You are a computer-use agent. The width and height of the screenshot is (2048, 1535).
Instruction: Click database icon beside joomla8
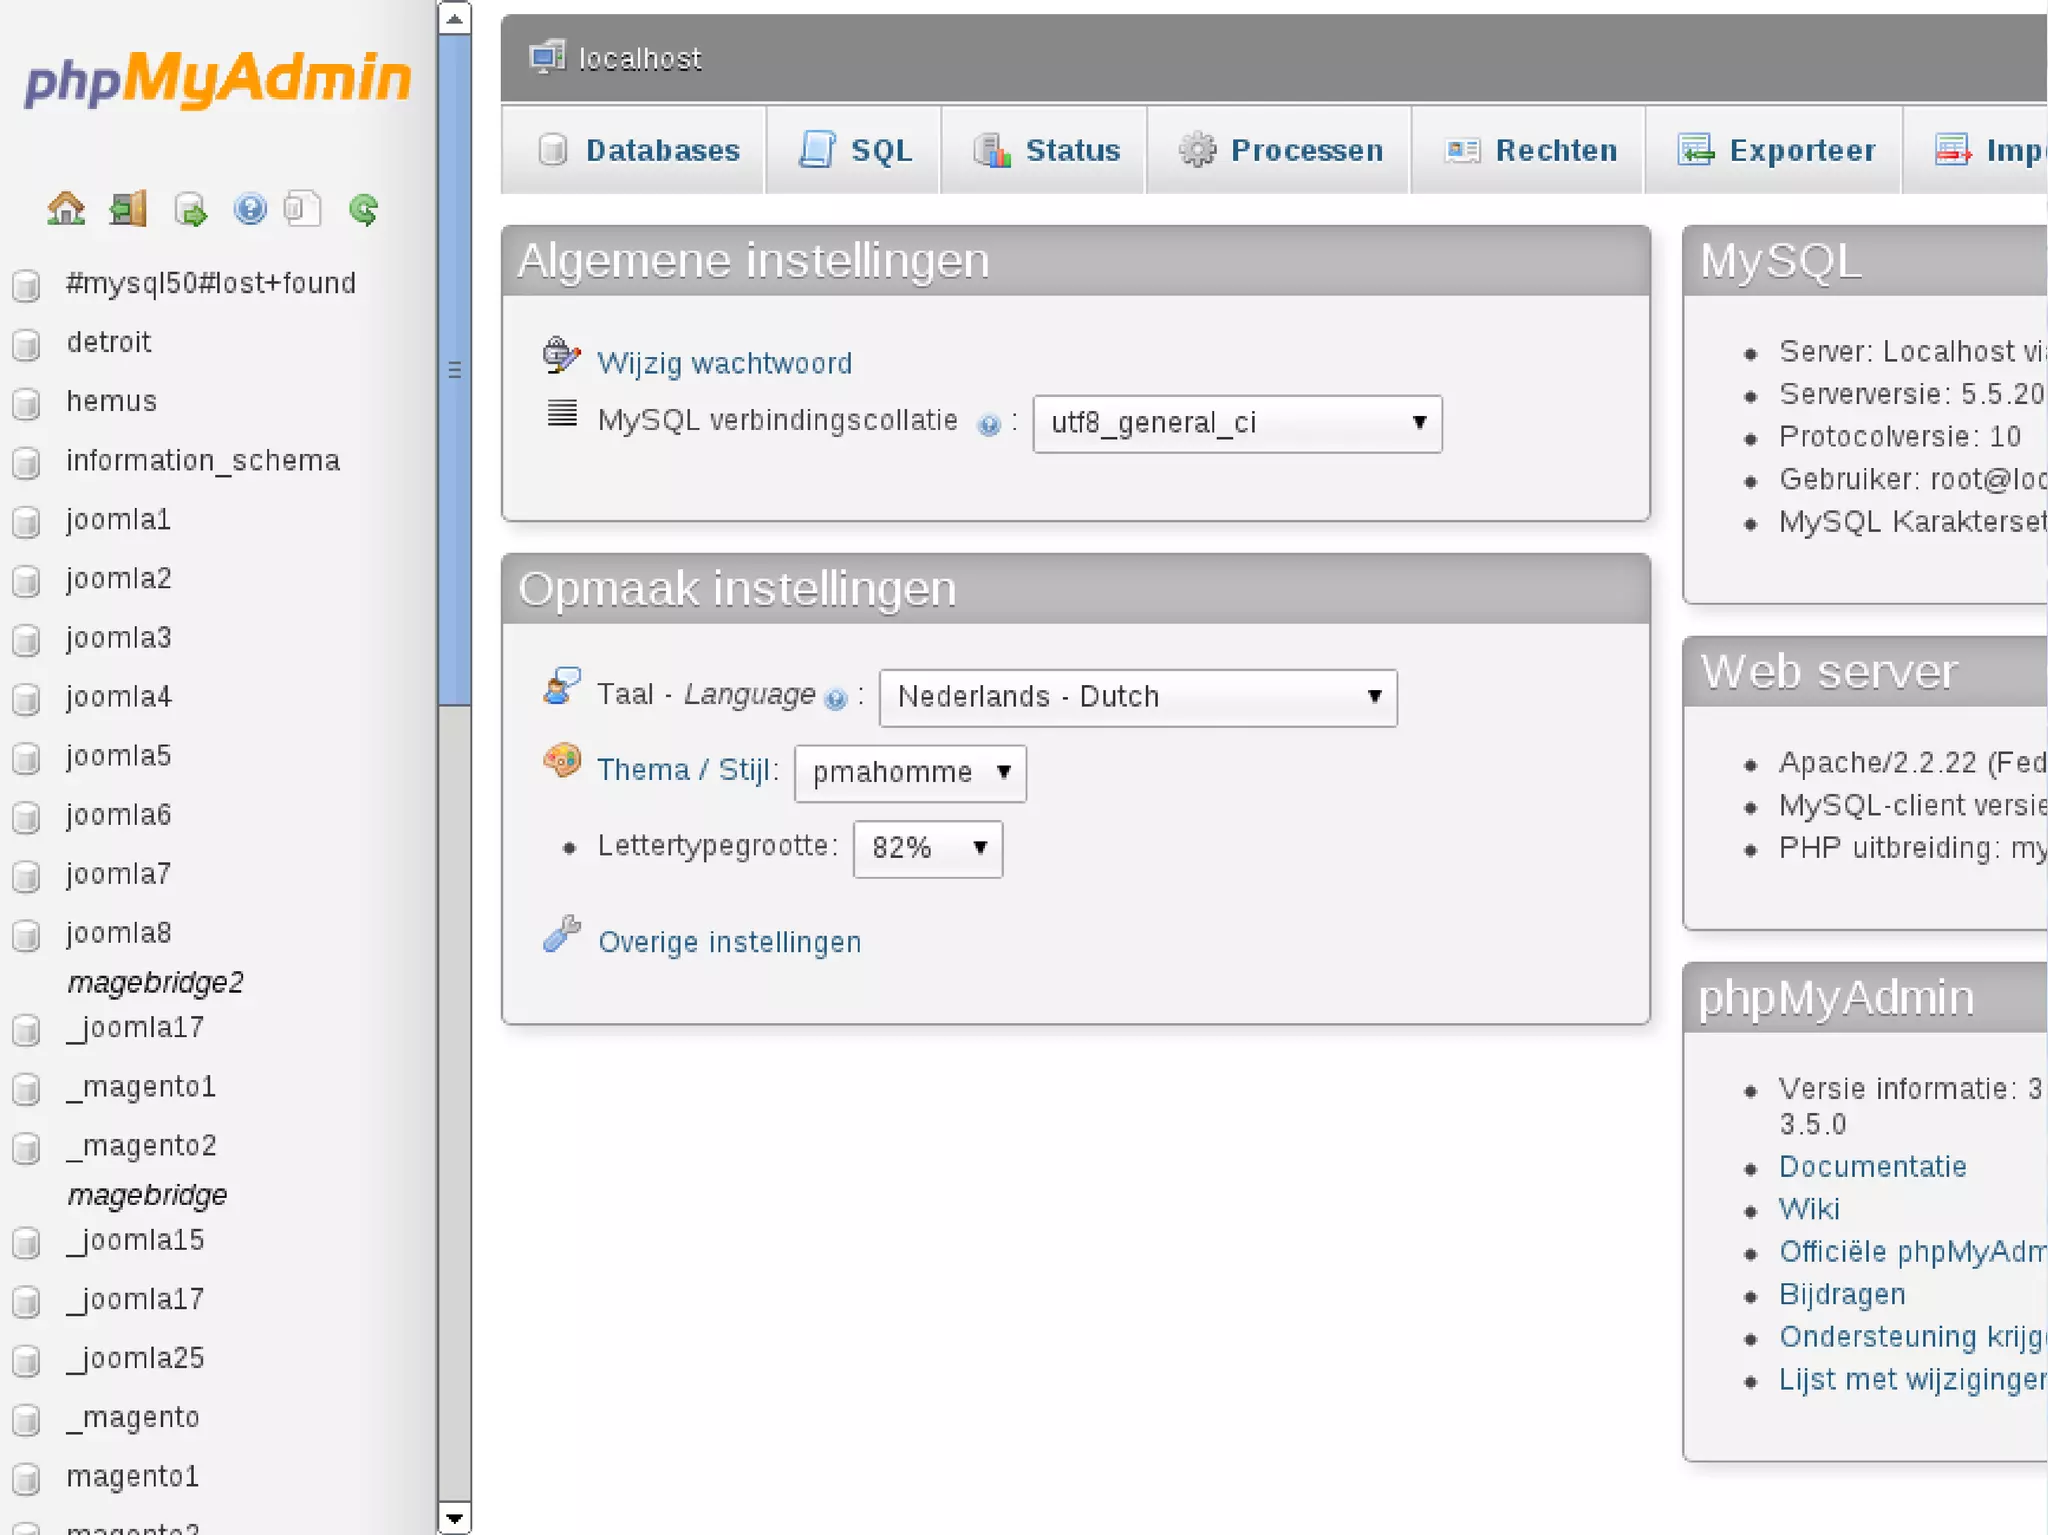(x=27, y=934)
